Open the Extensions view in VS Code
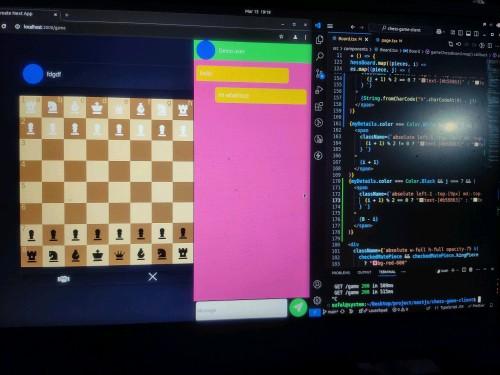Image resolution: width=500 pixels, height=375 pixels. (x=319, y=106)
